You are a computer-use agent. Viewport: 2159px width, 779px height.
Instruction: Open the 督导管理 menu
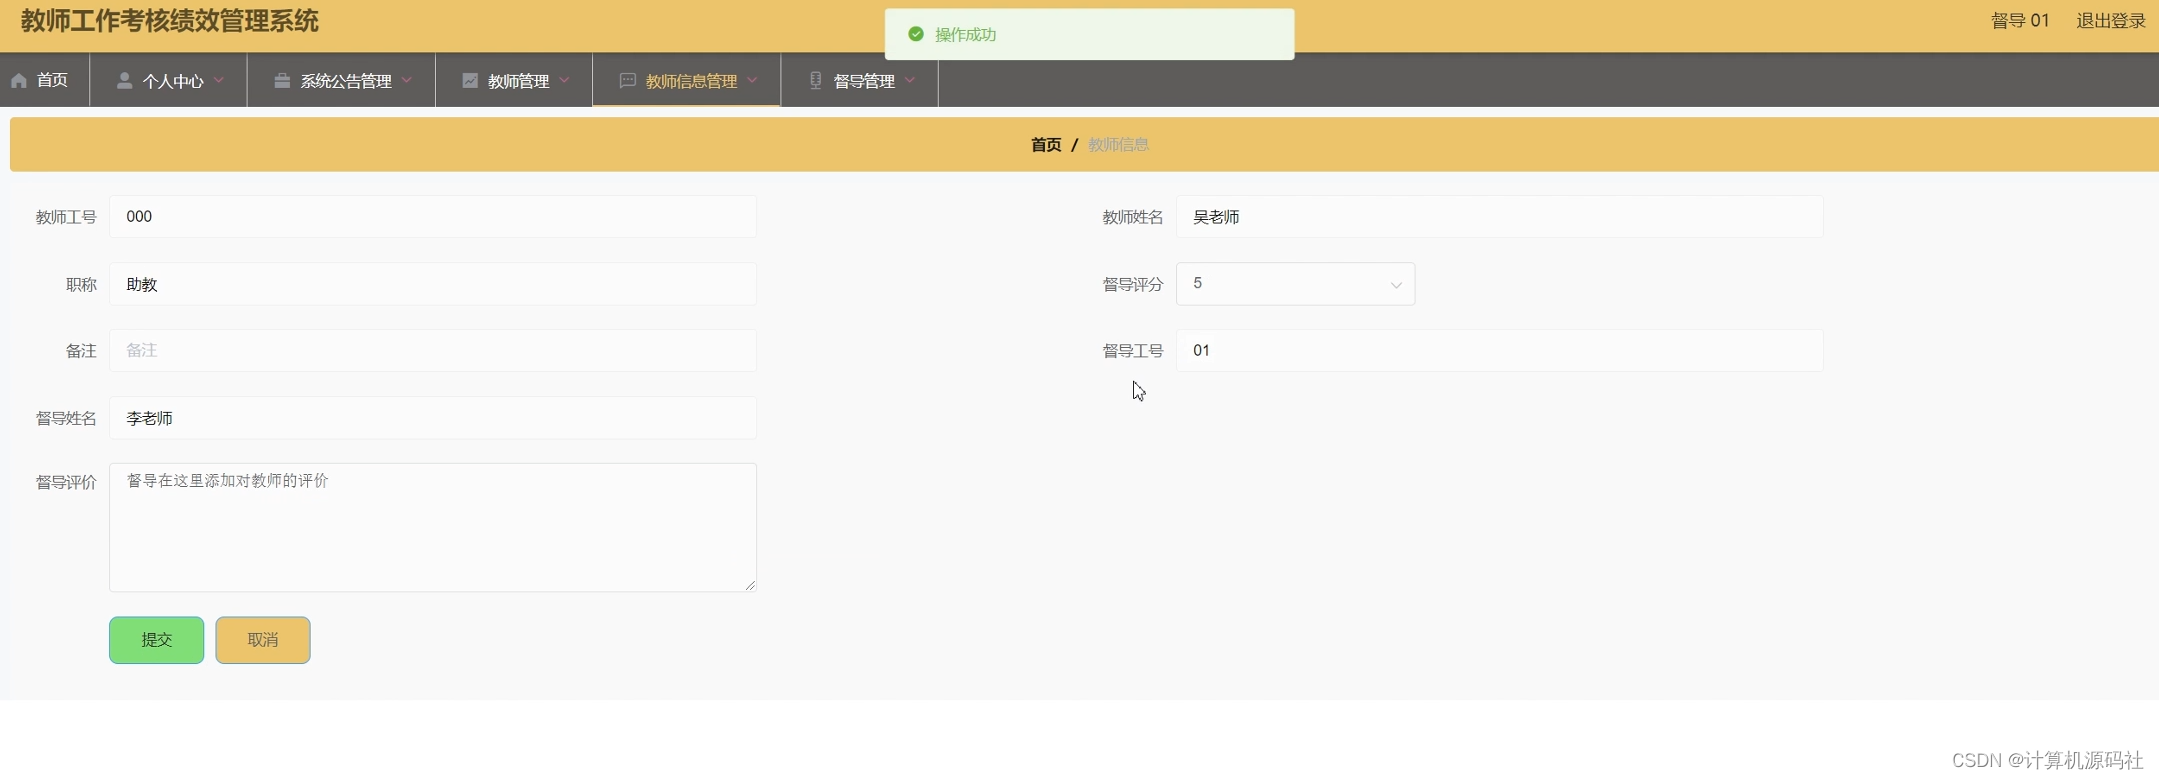860,80
